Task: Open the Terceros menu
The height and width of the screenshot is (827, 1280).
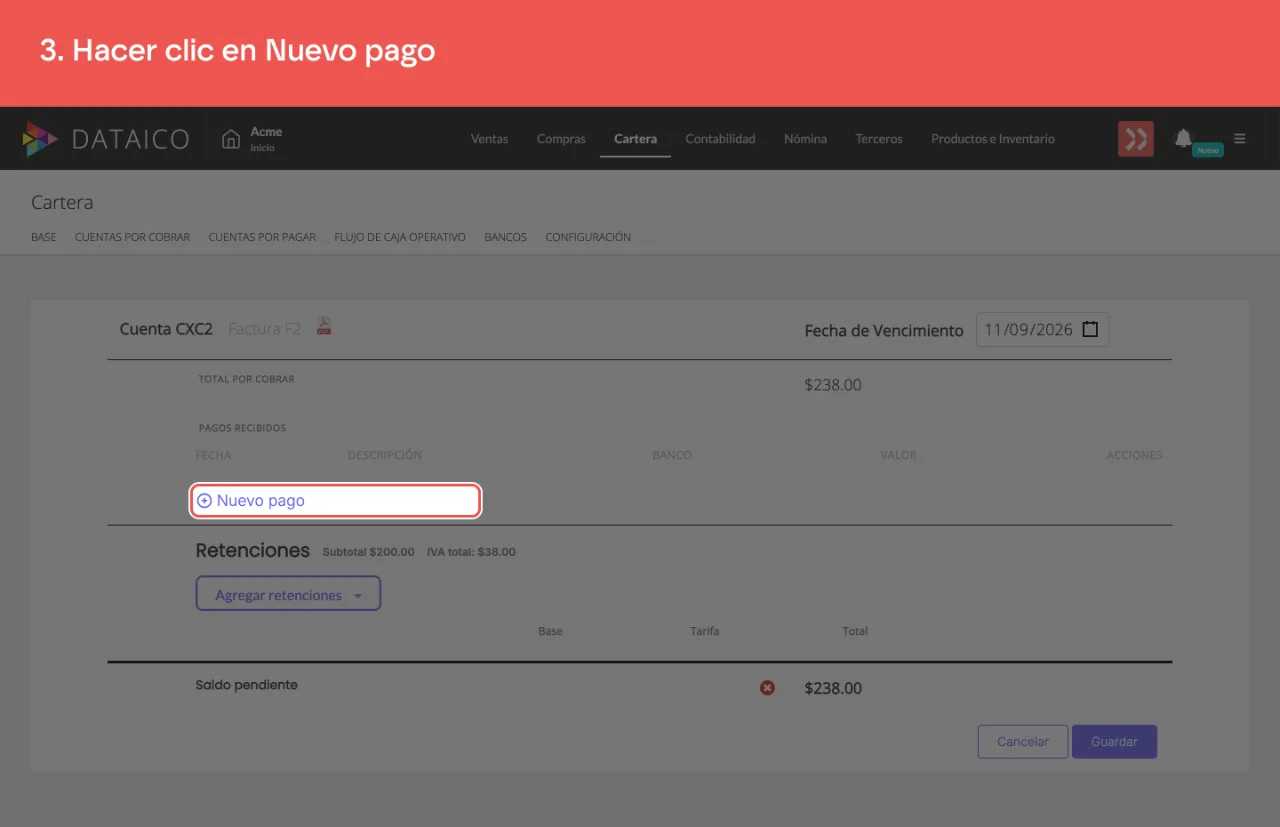Action: coord(879,139)
